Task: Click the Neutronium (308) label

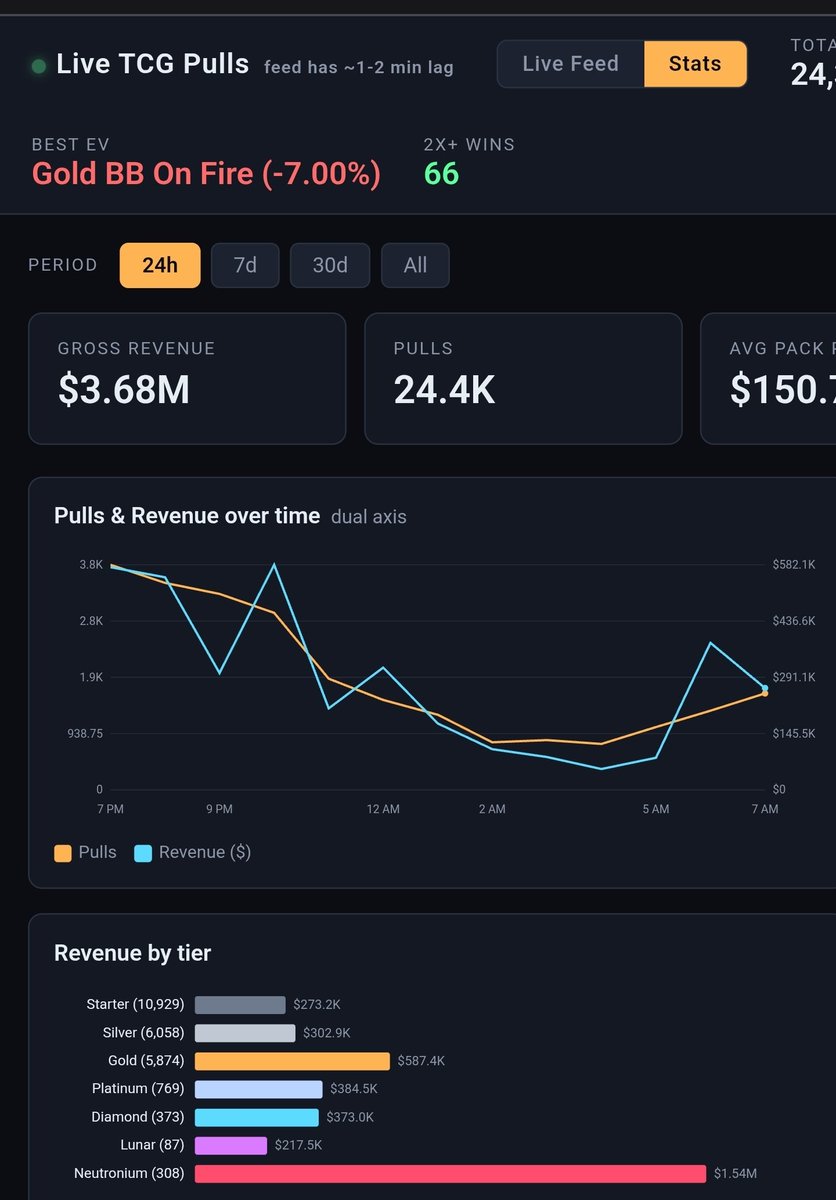Action: 129,1173
